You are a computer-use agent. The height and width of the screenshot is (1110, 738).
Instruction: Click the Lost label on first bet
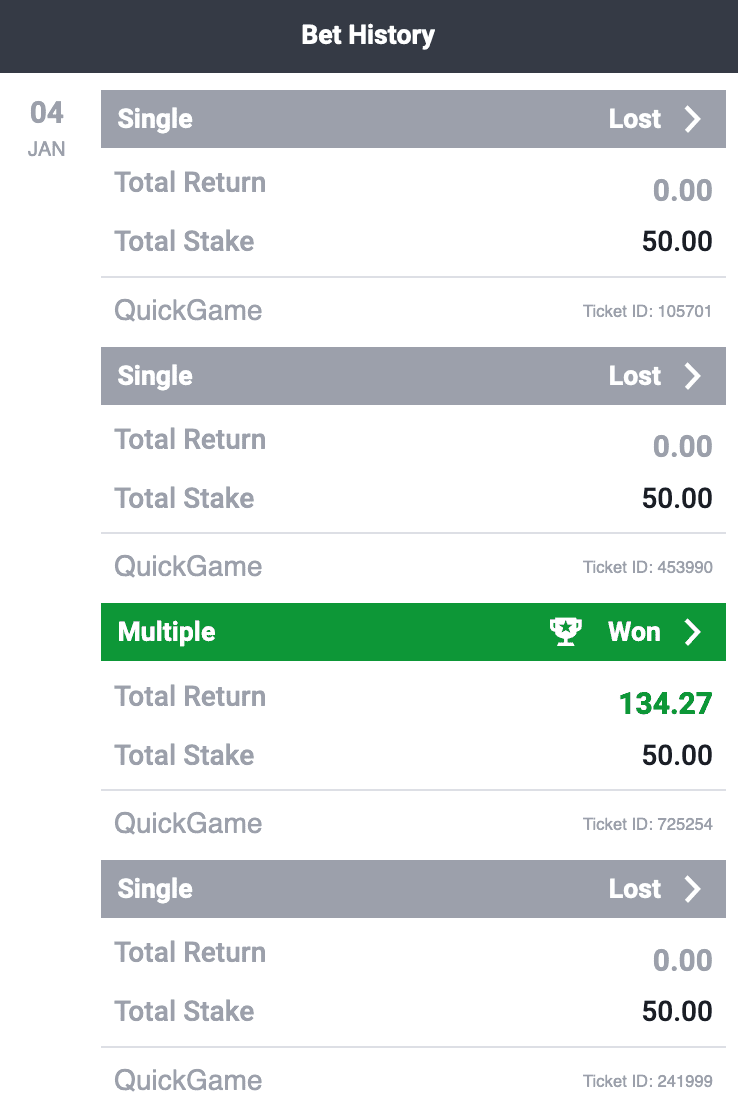tap(635, 119)
